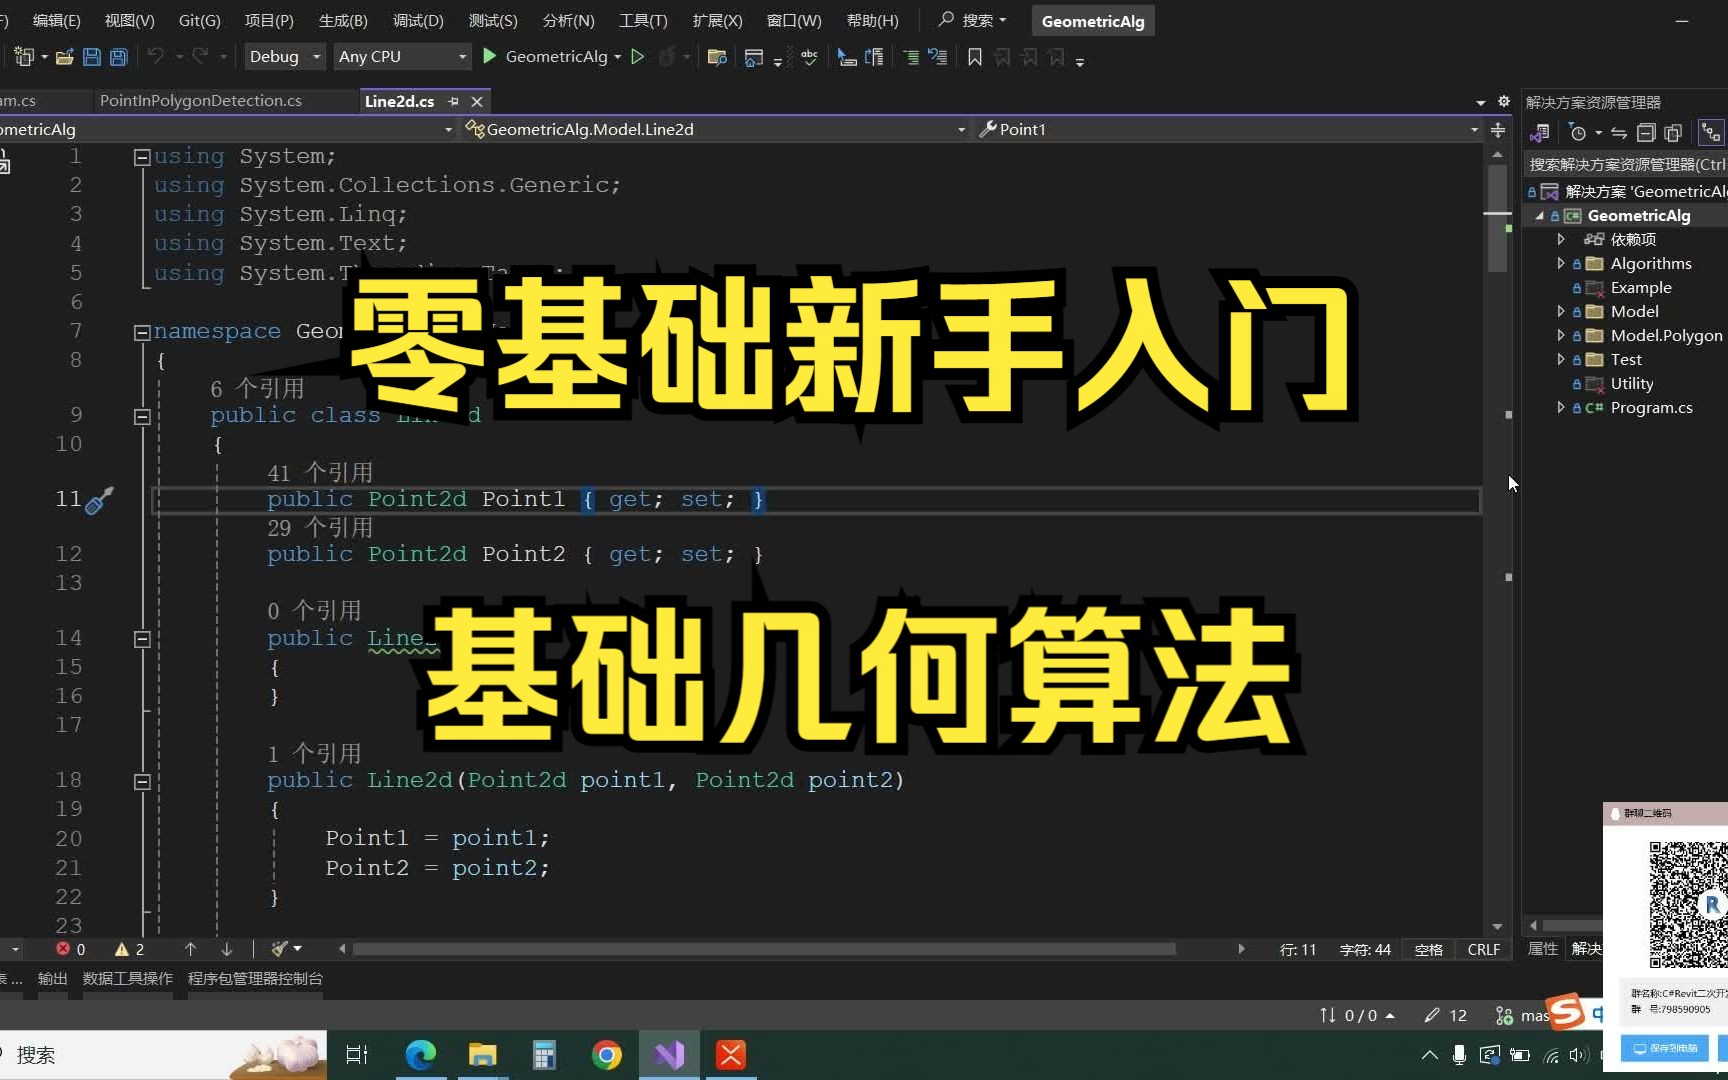Open the Any CPU platform dropdown

[x=402, y=57]
